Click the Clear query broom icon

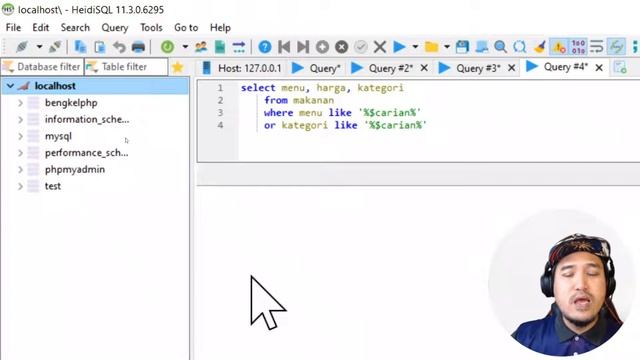(539, 47)
